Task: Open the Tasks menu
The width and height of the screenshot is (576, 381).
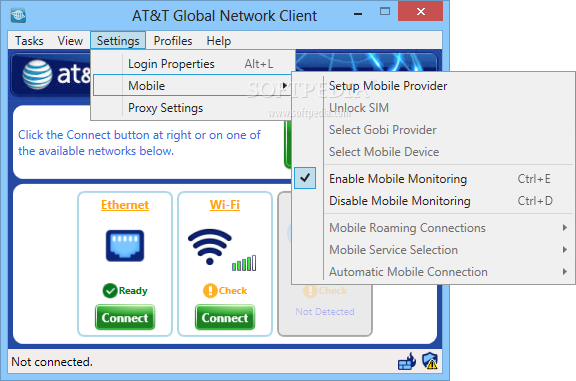Action: 29,41
